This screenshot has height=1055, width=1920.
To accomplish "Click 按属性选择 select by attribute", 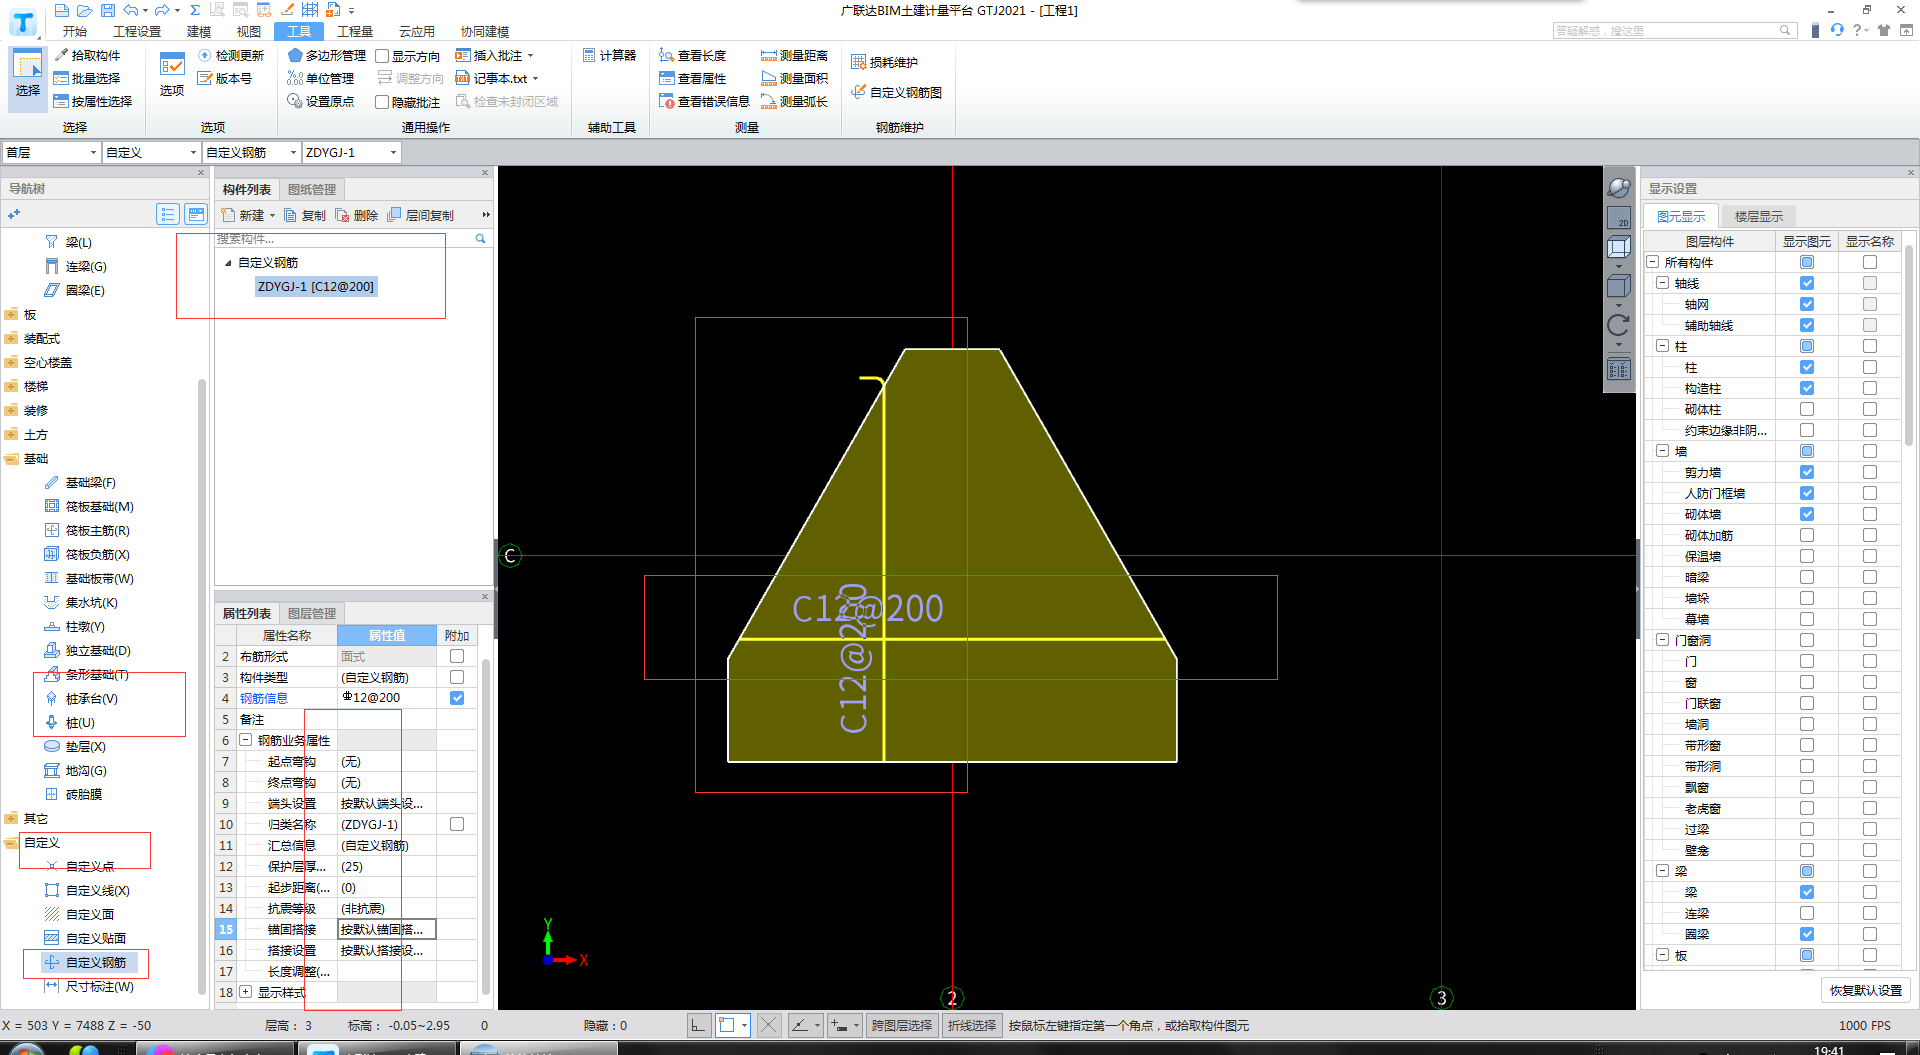I will point(93,101).
